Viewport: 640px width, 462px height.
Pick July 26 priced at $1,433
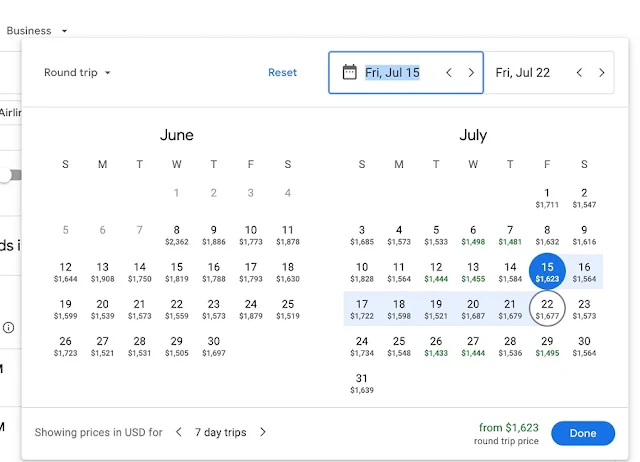coord(436,345)
